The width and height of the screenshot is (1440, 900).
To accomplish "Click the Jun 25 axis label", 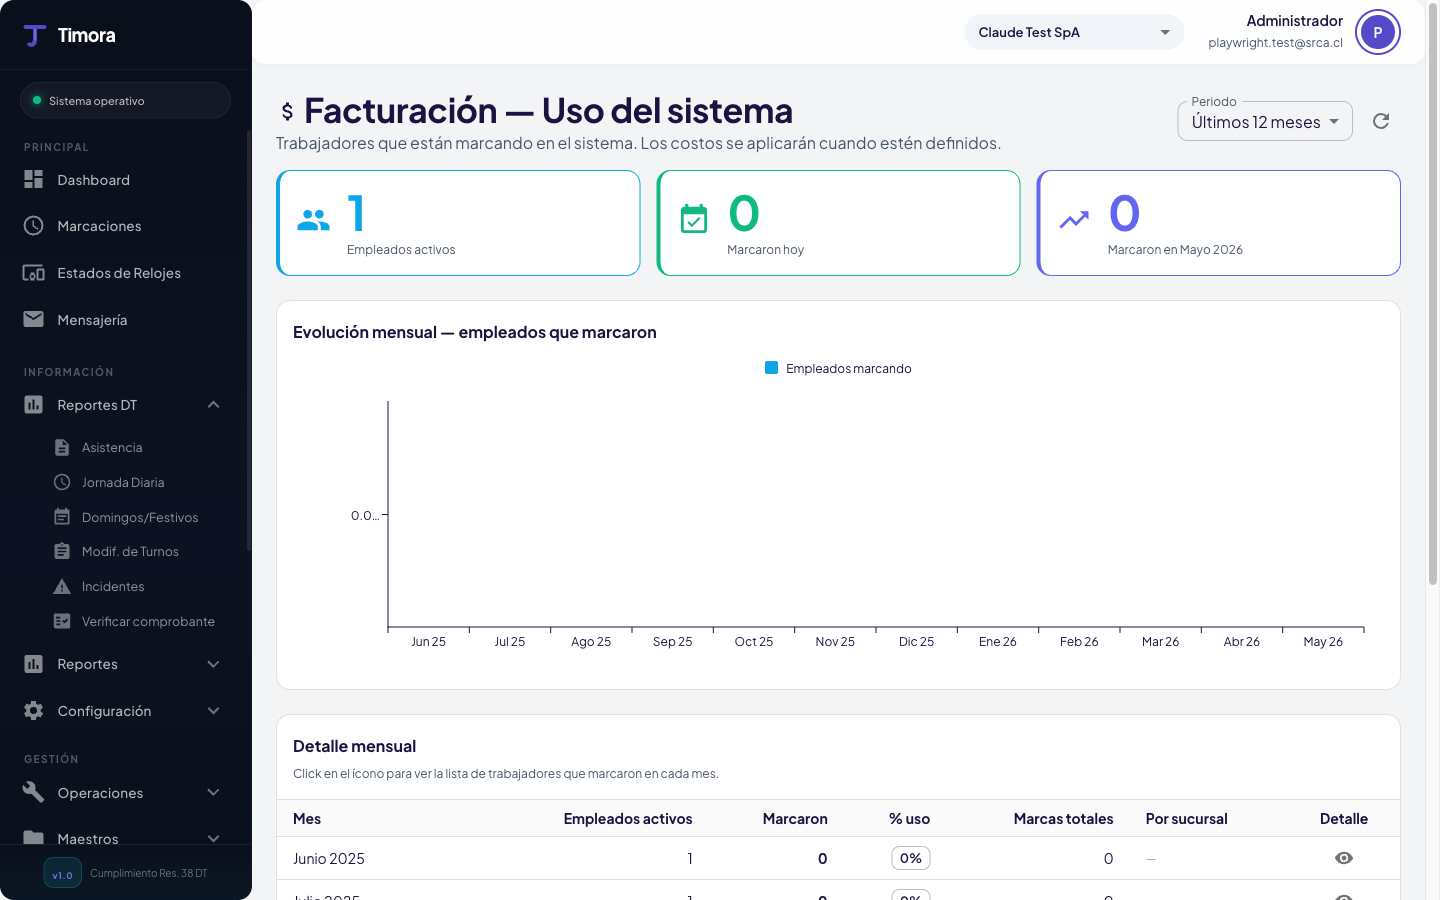I will pyautogui.click(x=429, y=642).
